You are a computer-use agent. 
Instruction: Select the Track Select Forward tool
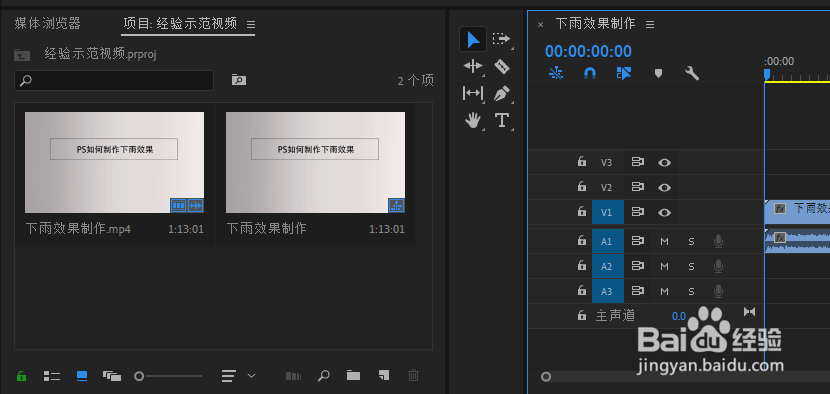(501, 39)
